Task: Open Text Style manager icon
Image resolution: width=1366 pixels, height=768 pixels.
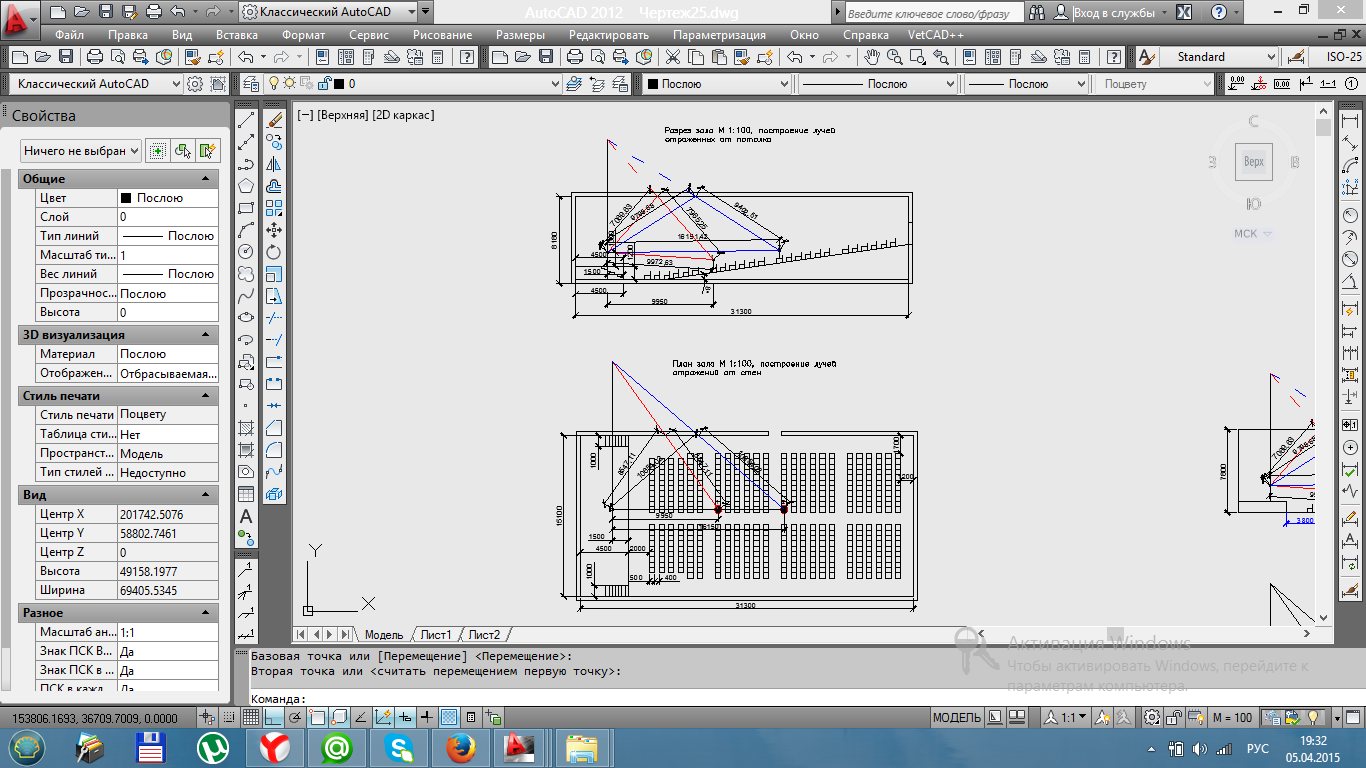Action: click(x=1148, y=57)
